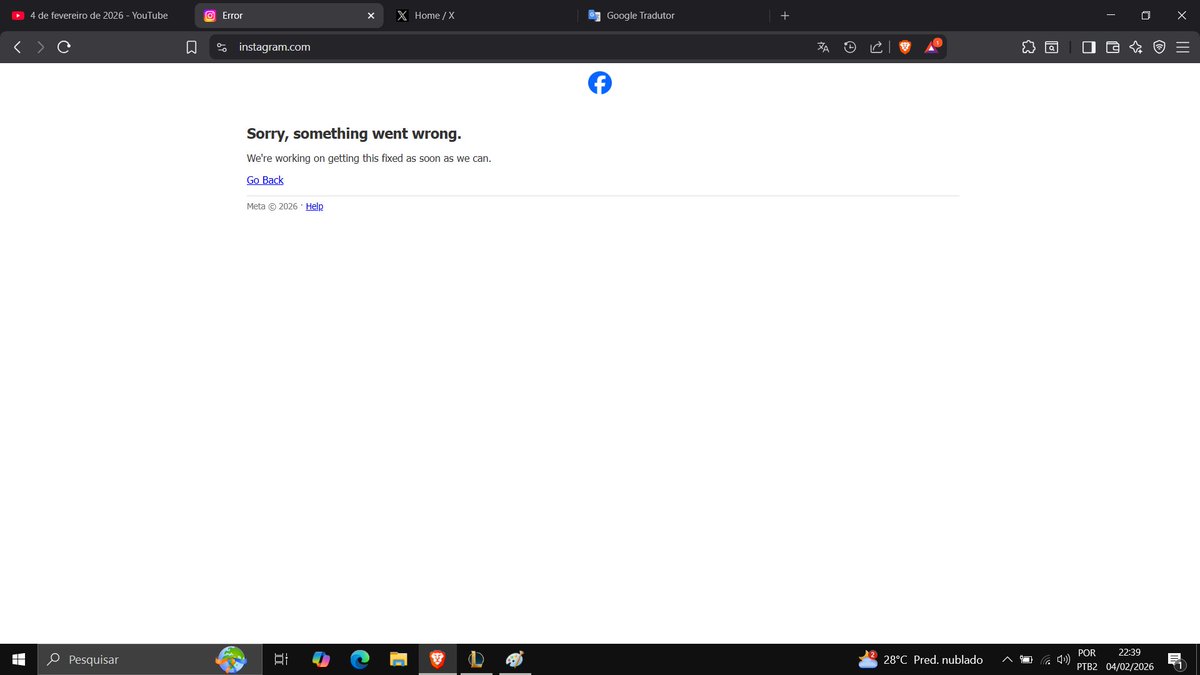Open League of Legends taskbar icon
1200x675 pixels.
476,659
